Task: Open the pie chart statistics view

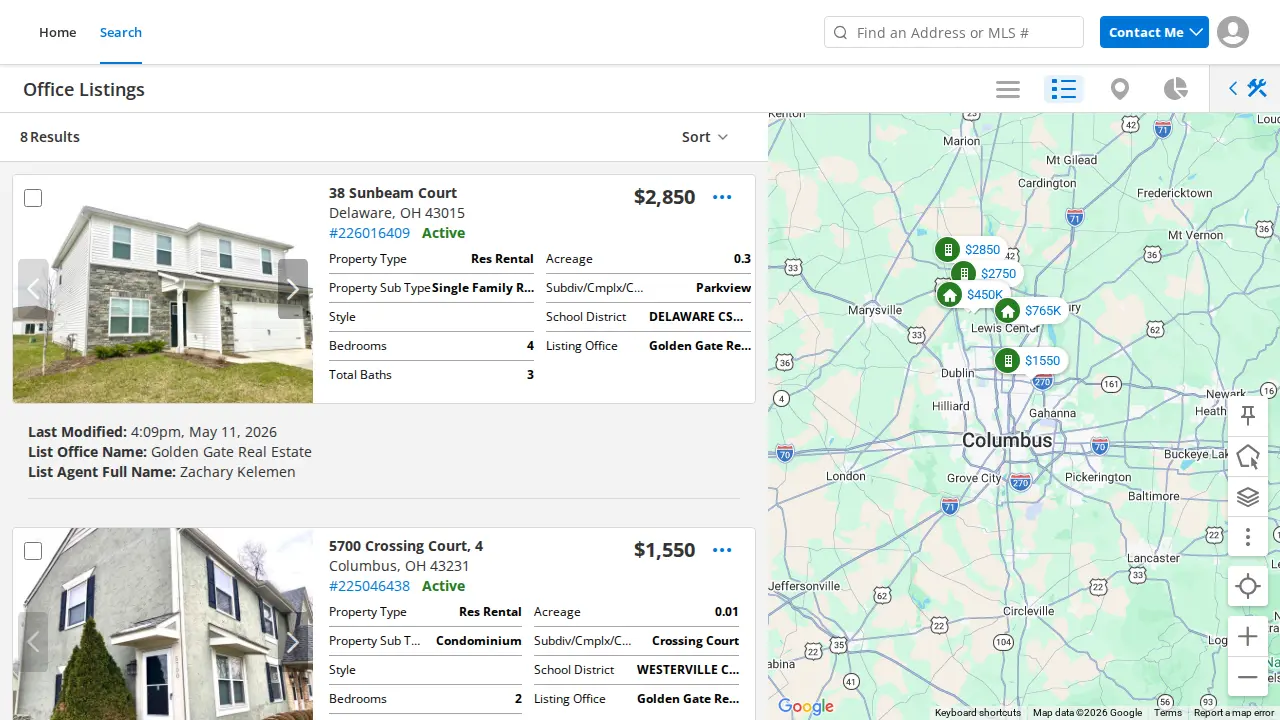Action: [x=1176, y=89]
